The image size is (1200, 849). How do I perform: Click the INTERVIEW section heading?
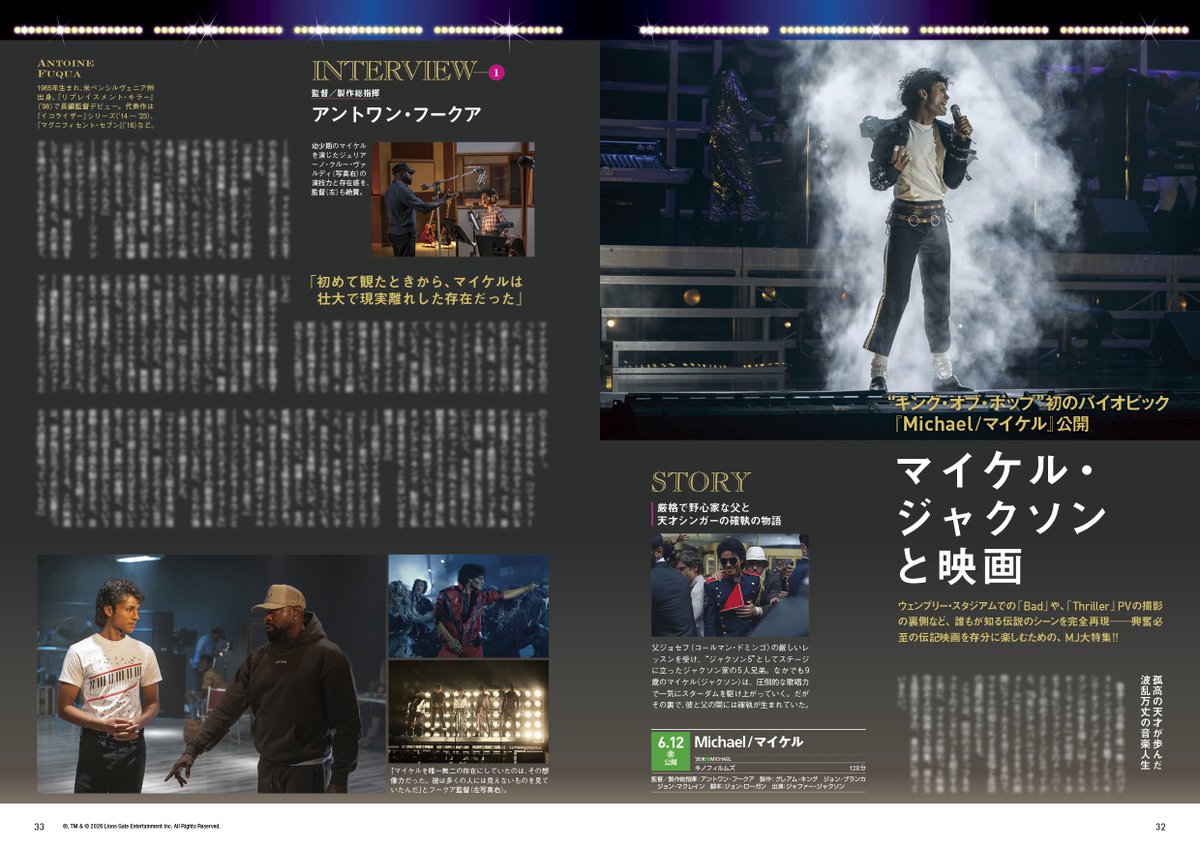[395, 71]
